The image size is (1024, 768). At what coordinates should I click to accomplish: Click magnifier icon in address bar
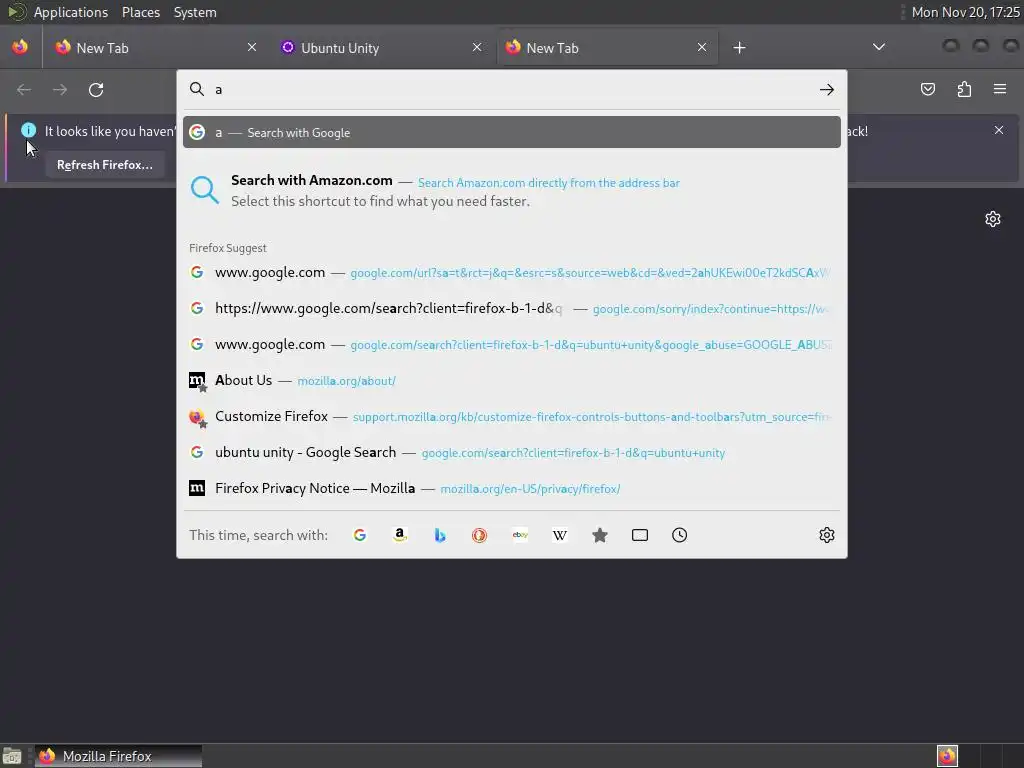pyautogui.click(x=197, y=89)
